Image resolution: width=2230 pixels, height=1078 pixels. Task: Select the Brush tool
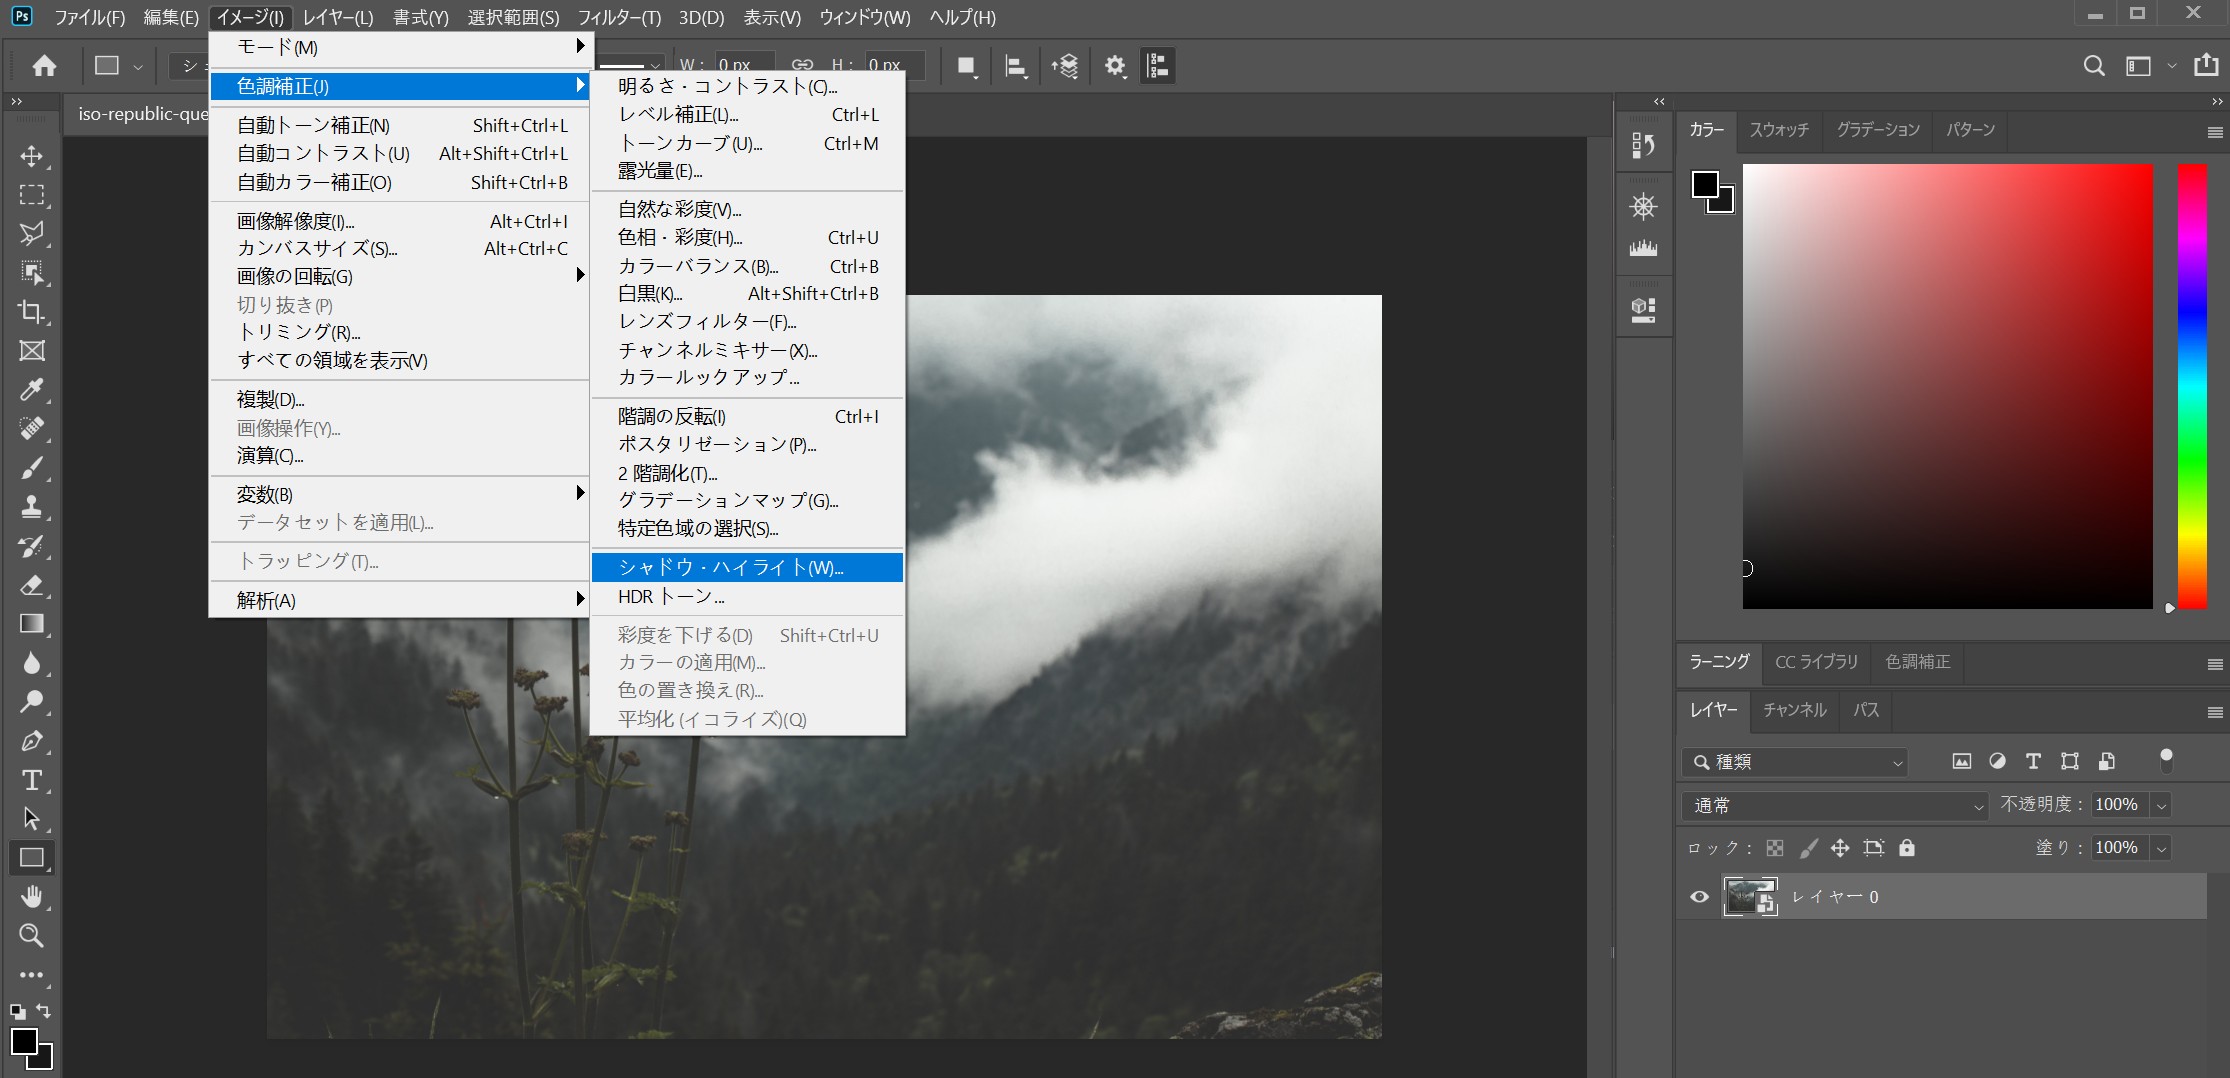(x=32, y=468)
